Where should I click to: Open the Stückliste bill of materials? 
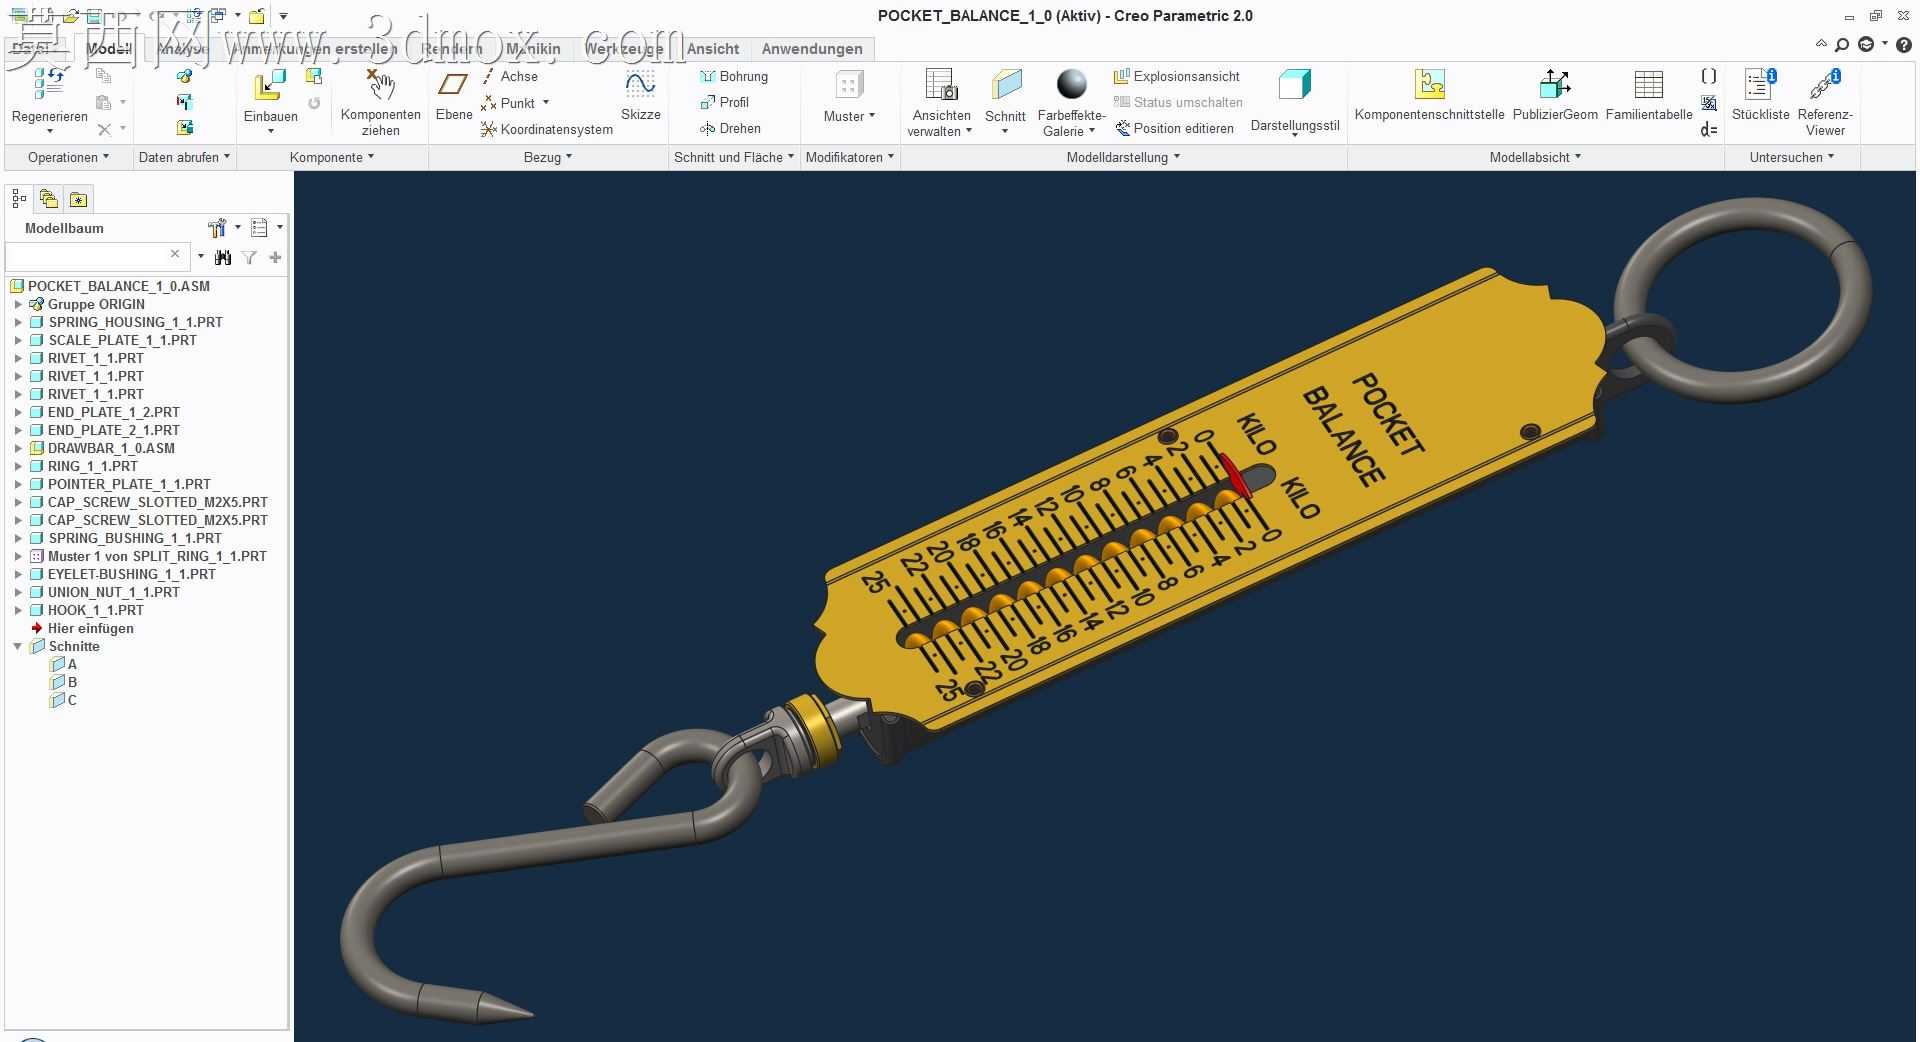1760,84
